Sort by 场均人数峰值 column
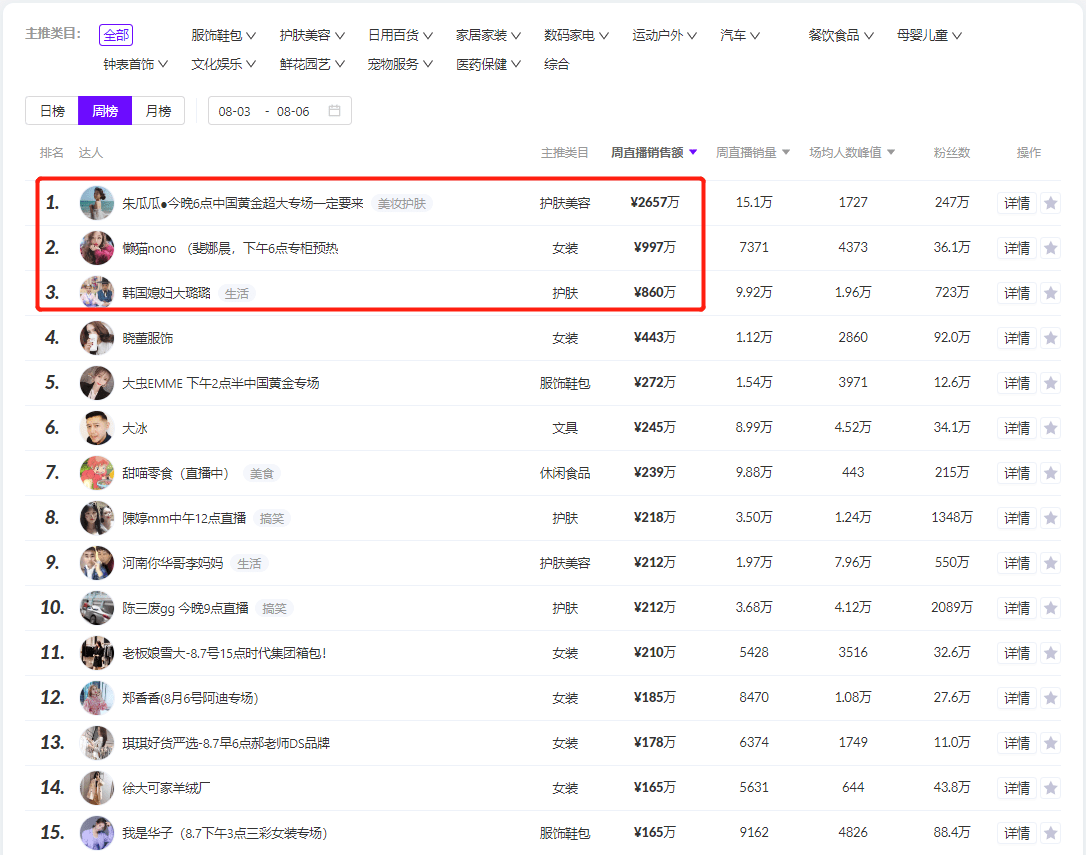Screen dimensions: 1086x855 pyautogui.click(x=852, y=152)
